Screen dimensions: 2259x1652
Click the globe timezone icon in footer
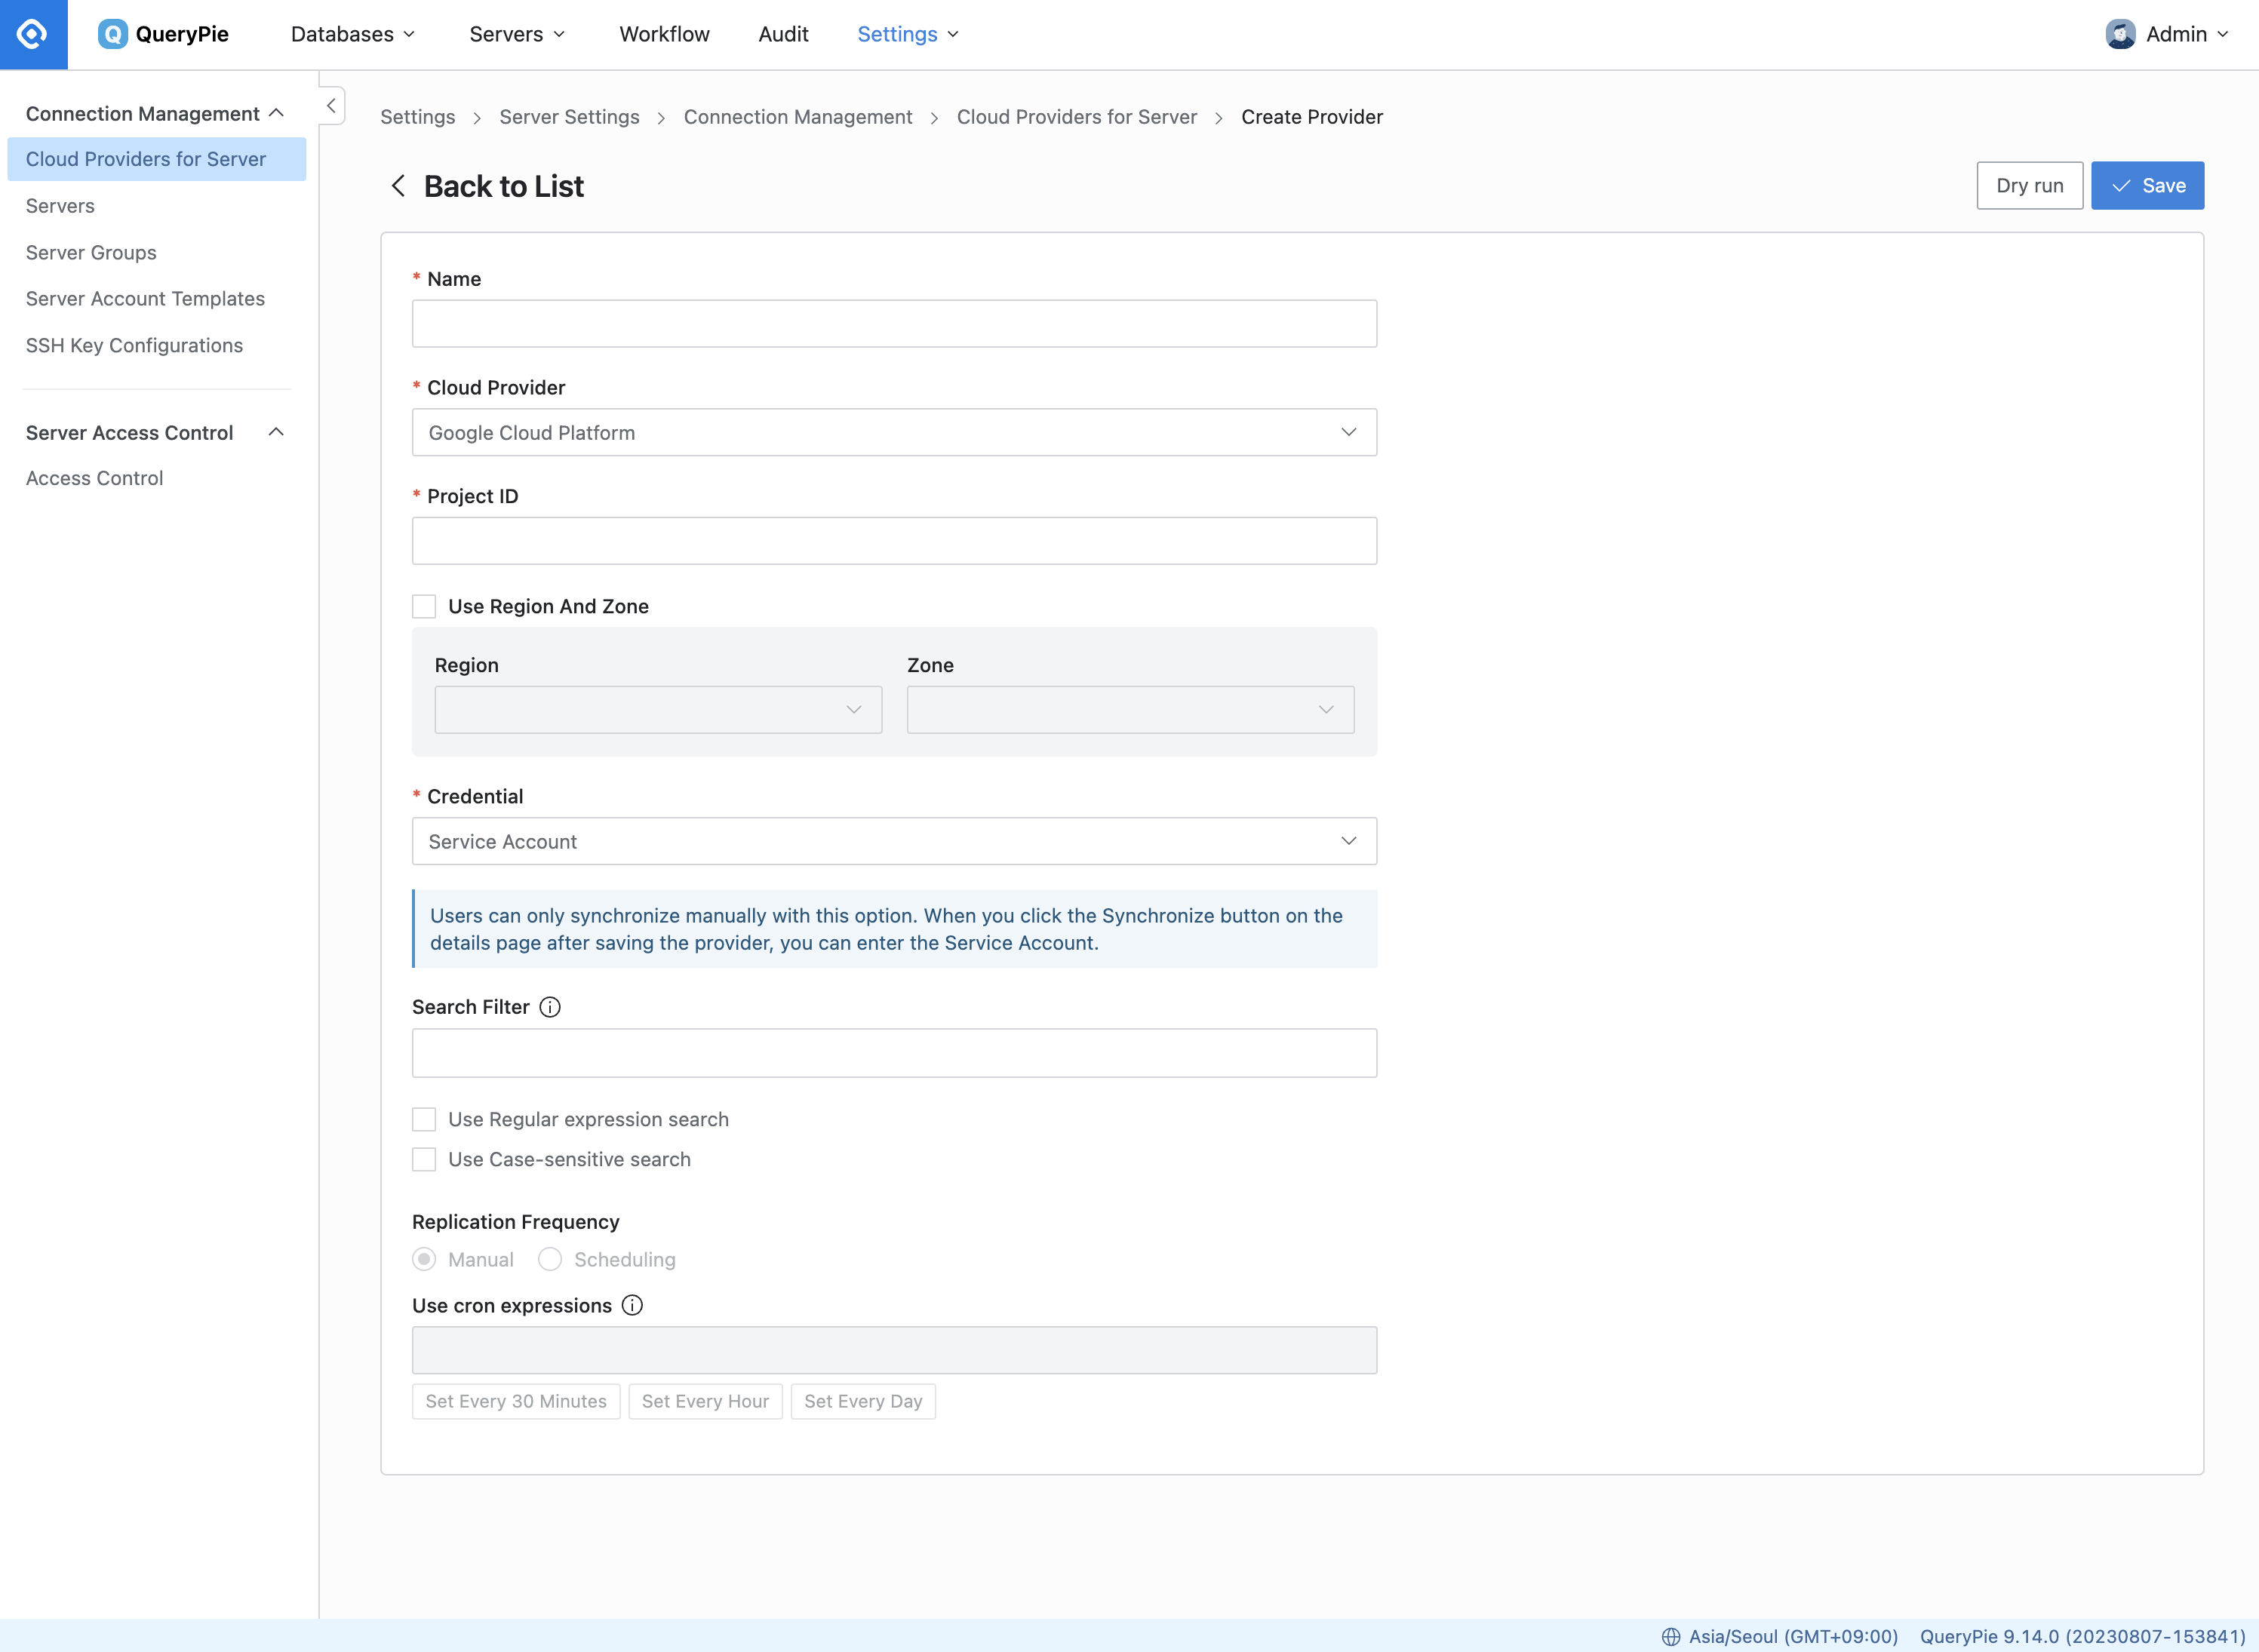click(1671, 1636)
